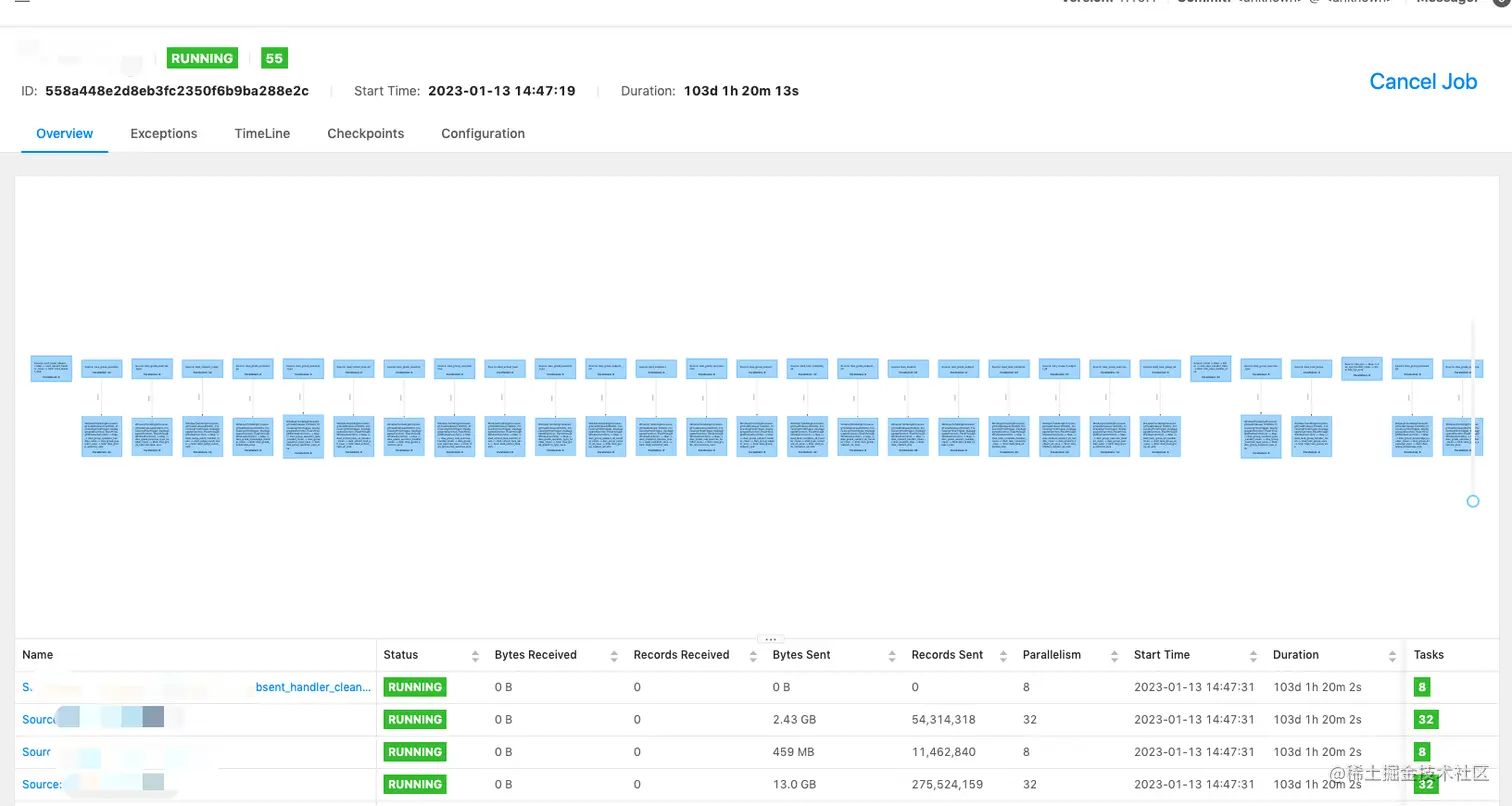The width and height of the screenshot is (1512, 806).
Task: Toggle sorting on the Bytes Received column
Action: point(614,655)
